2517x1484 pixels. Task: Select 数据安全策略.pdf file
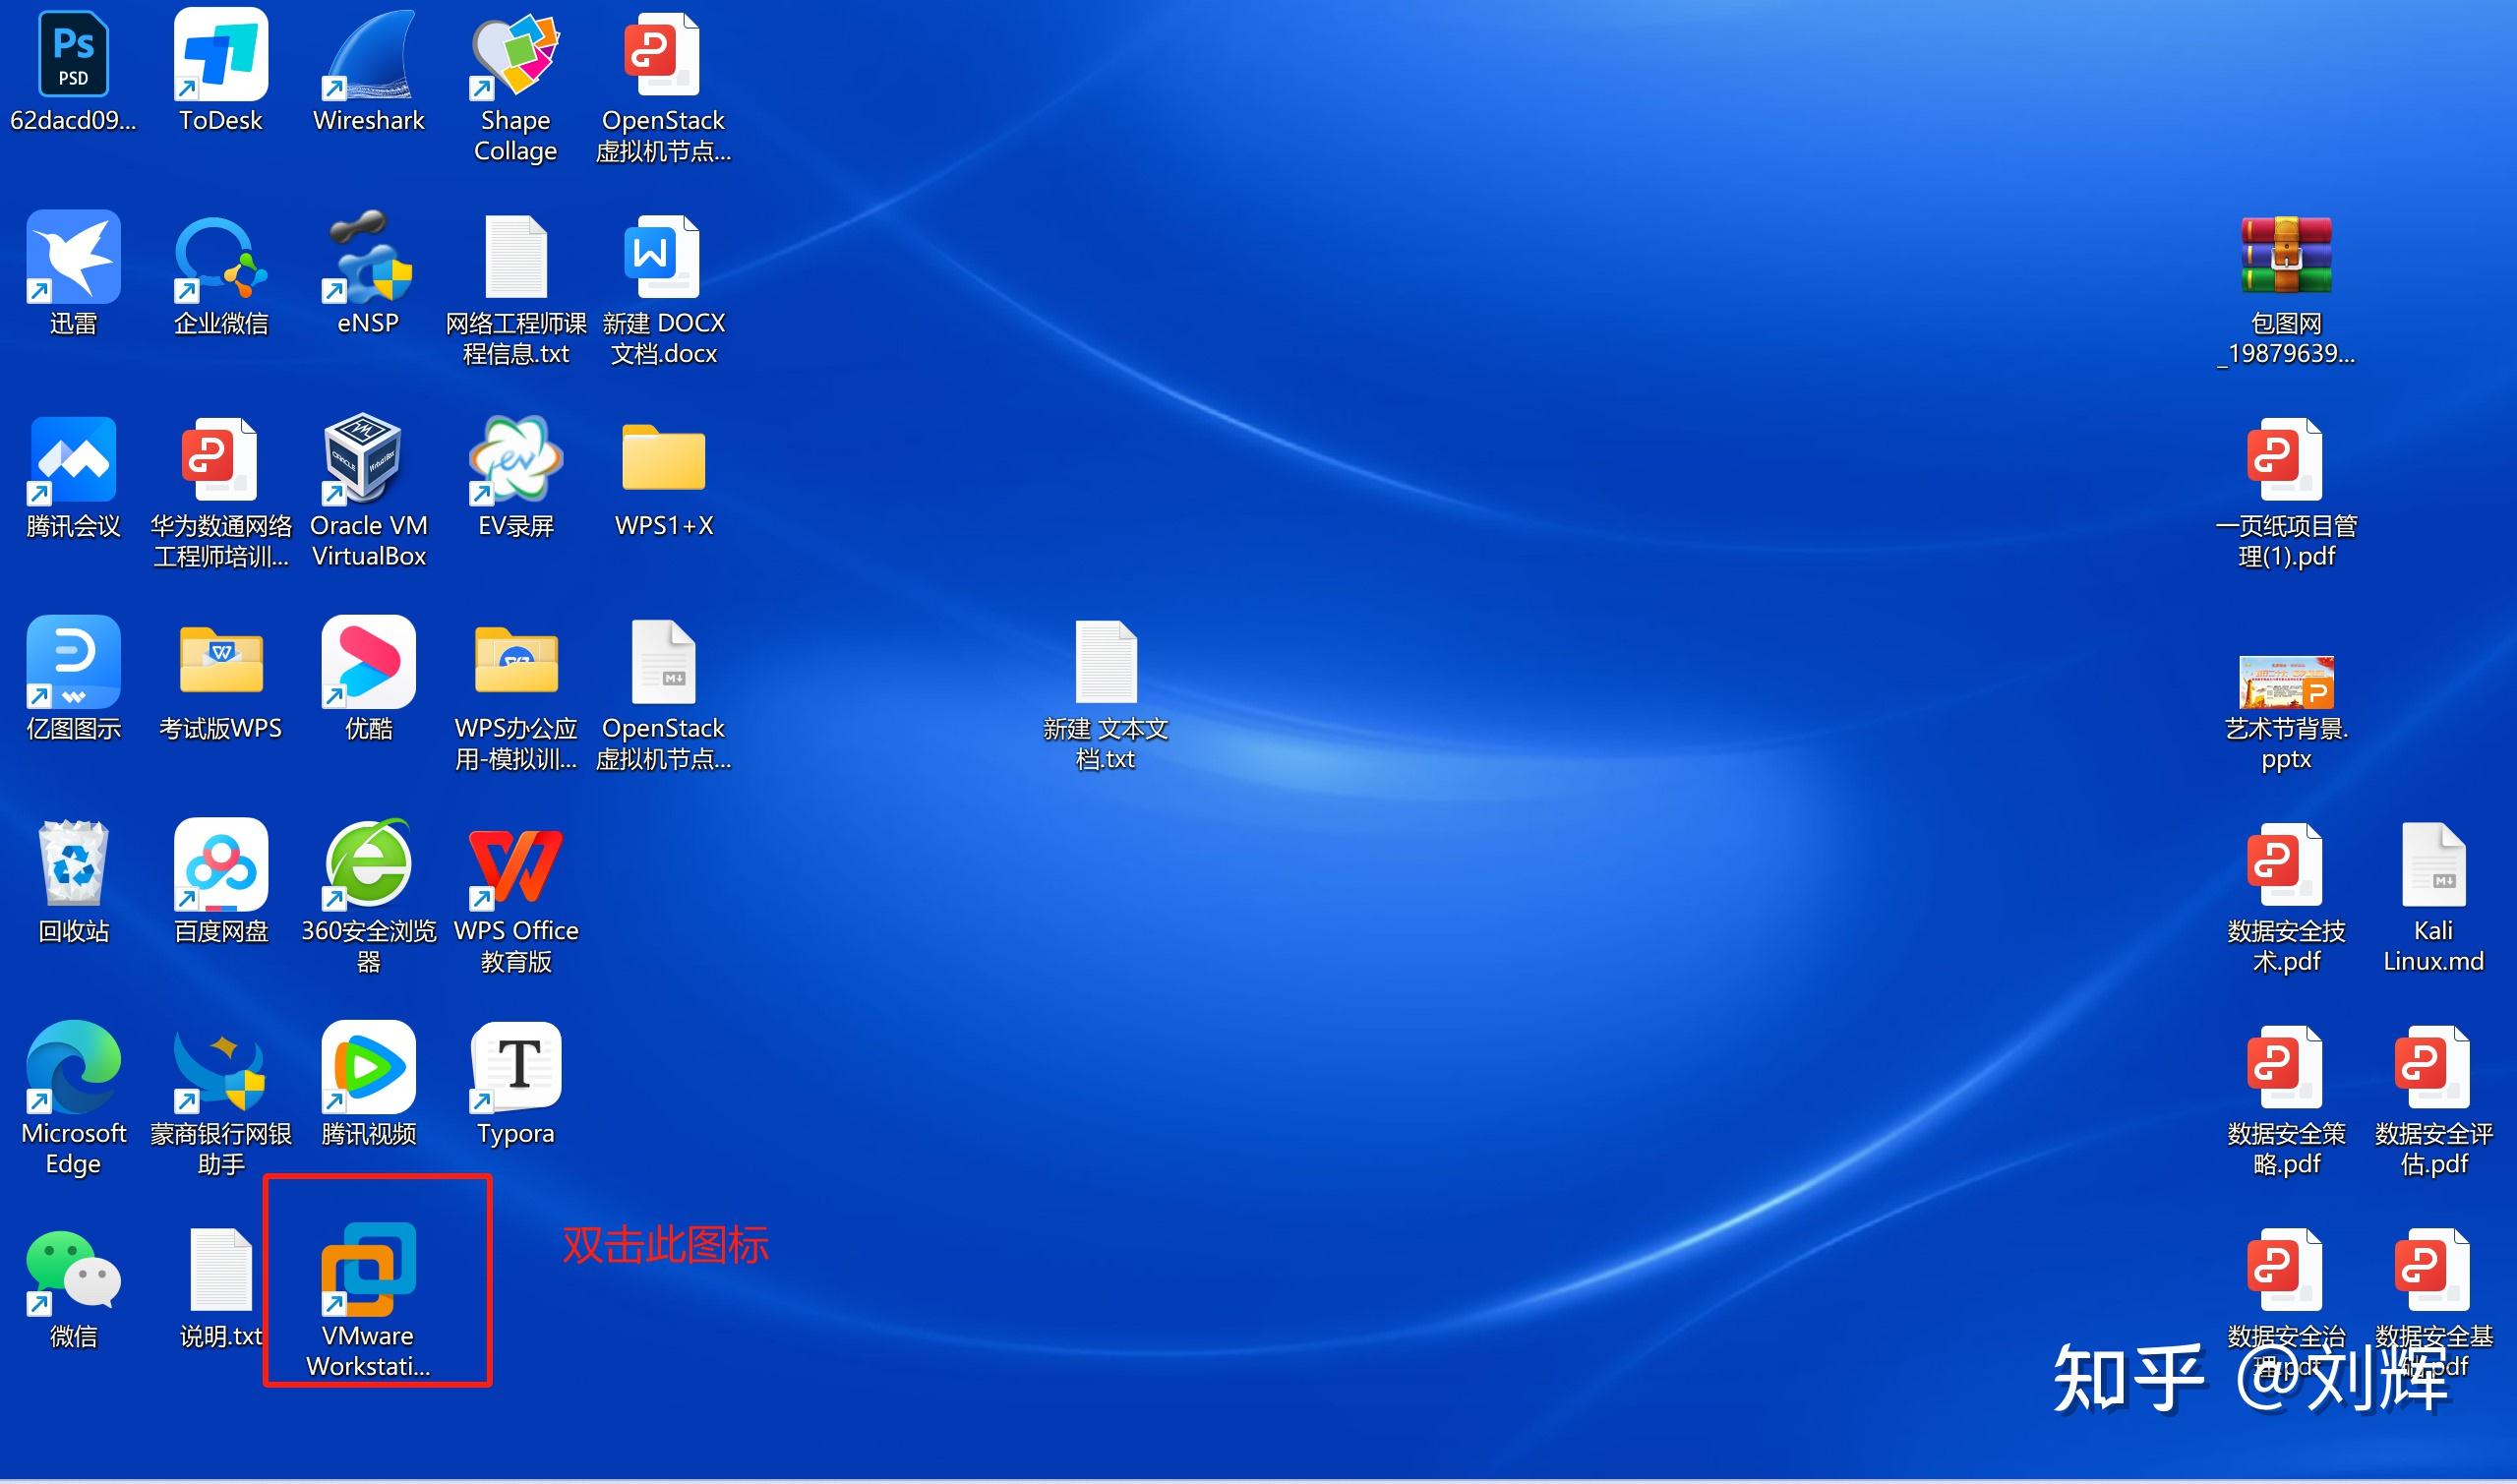[2285, 1067]
